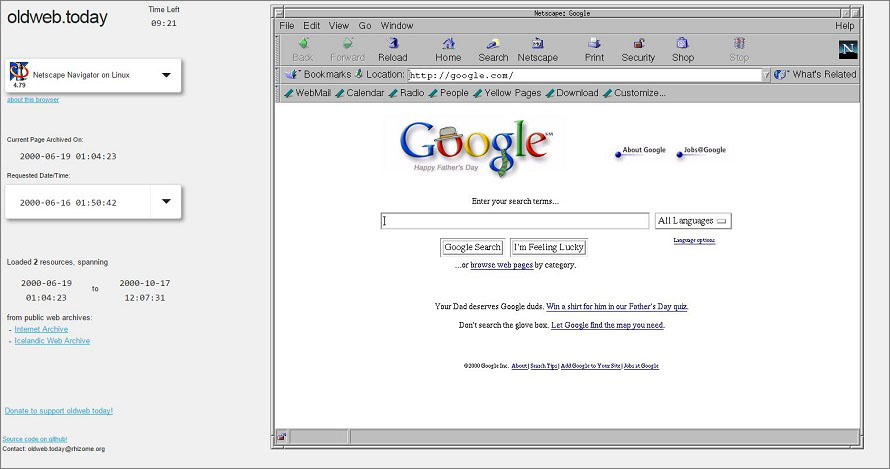The width and height of the screenshot is (890, 469).
Task: Expand the Requested Date/Time dropdown arrow
Action: [x=166, y=202]
